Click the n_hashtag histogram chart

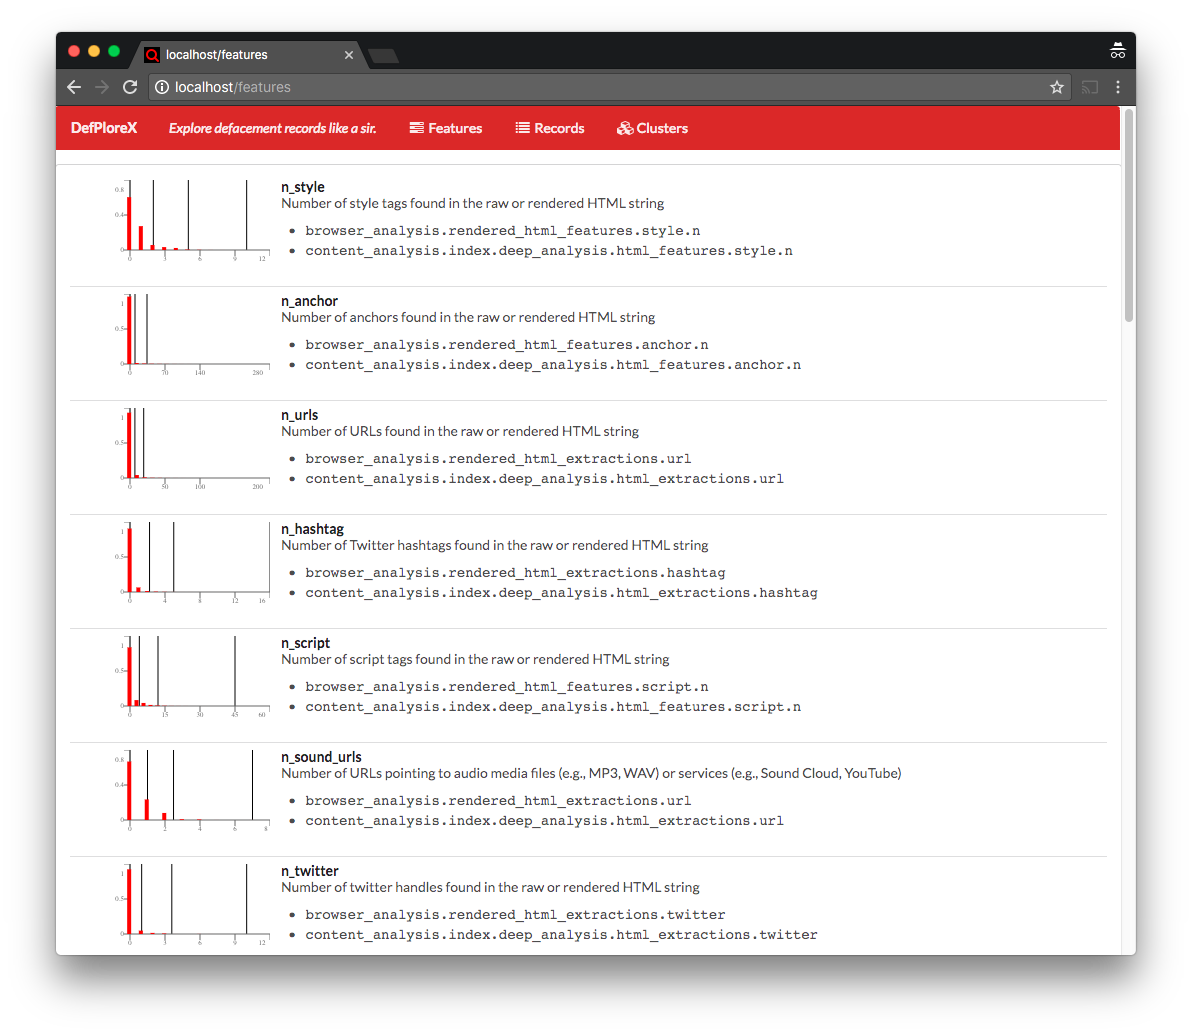[x=191, y=563]
